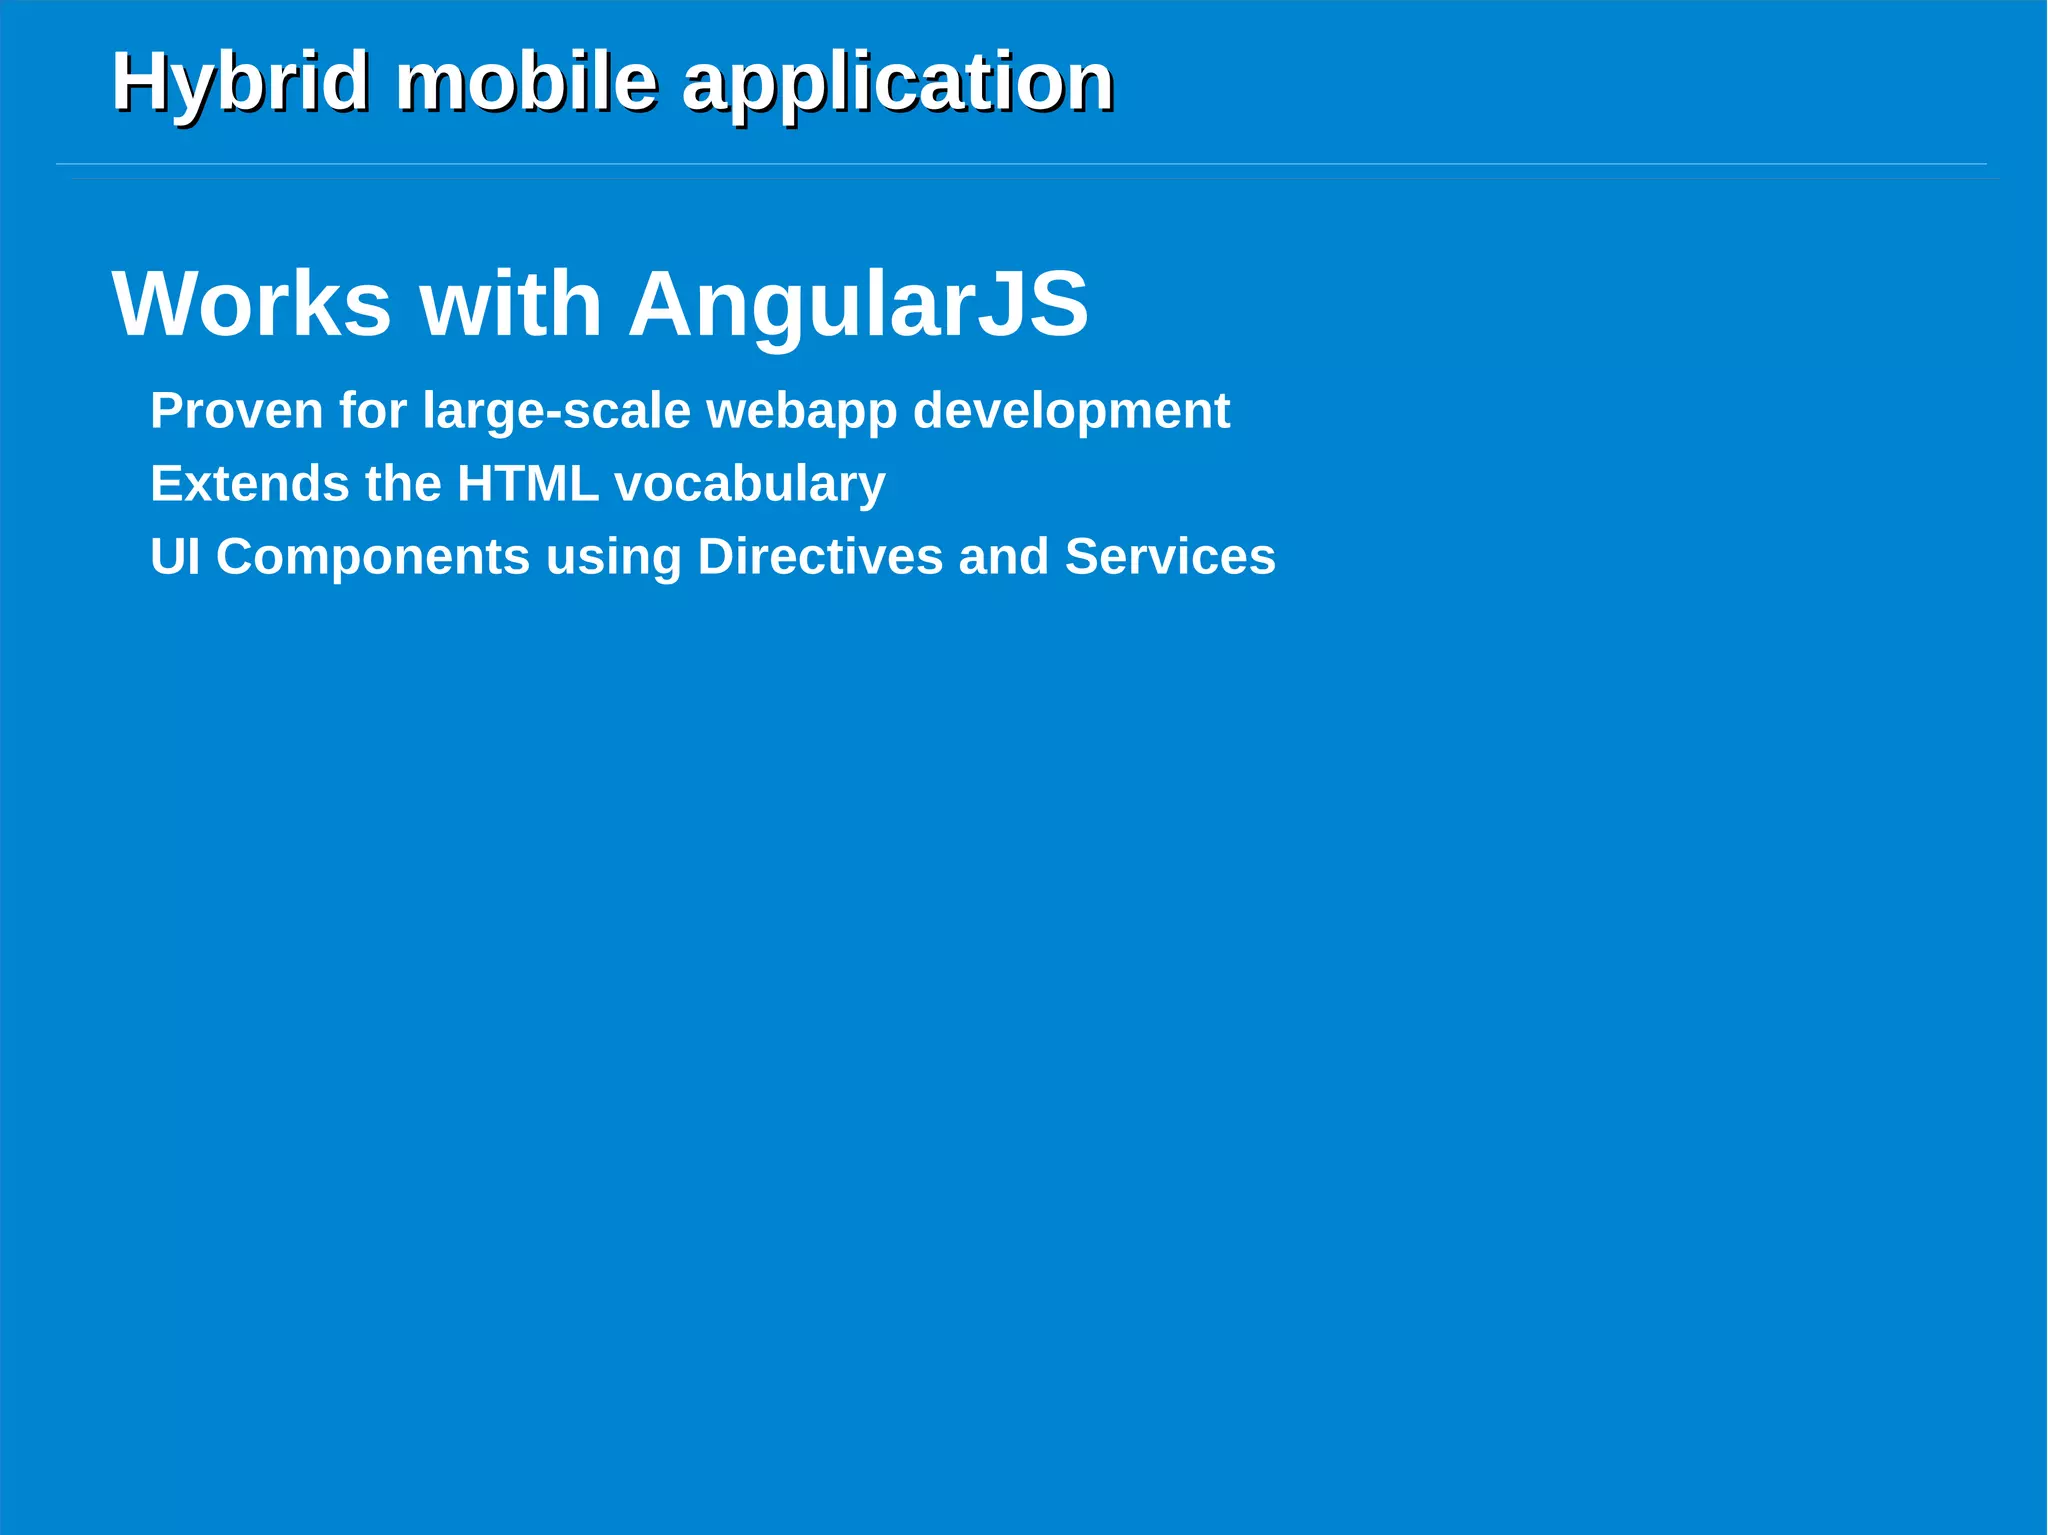Click the word 'Directives' in third bullet
The height and width of the screenshot is (1535, 2048).
[819, 557]
